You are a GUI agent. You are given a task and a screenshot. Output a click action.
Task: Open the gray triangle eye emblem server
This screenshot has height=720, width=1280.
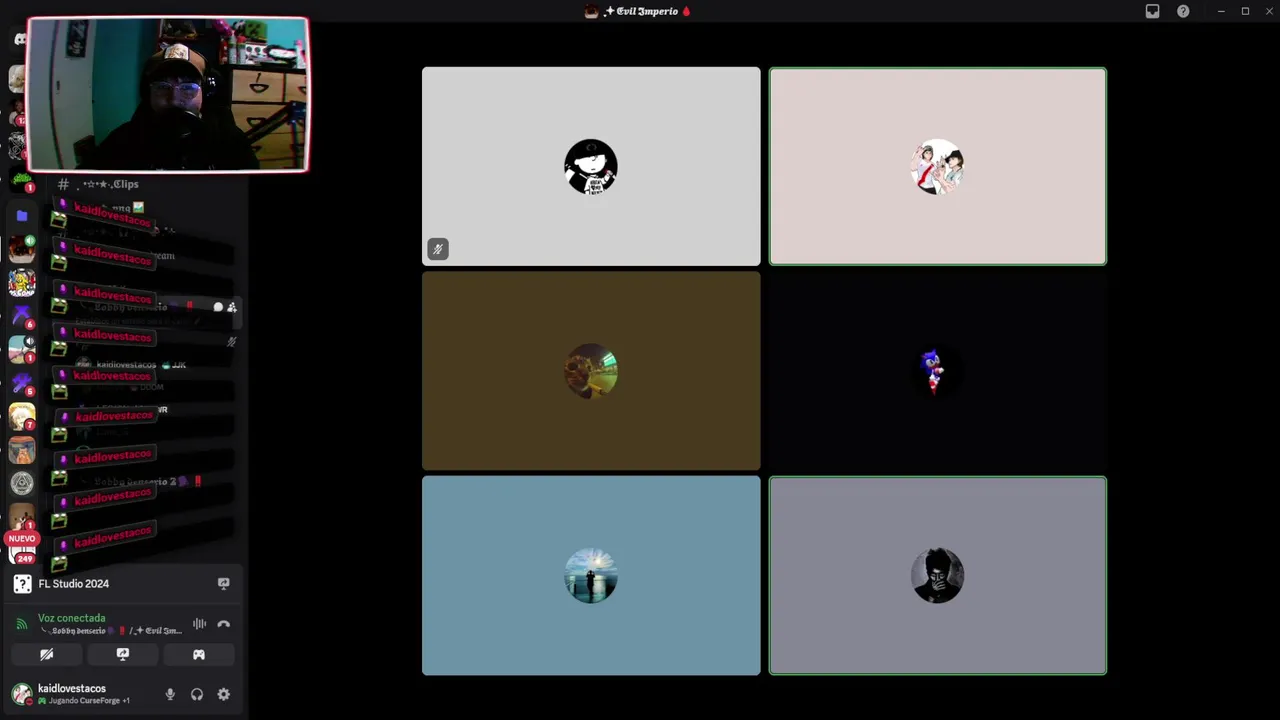pyautogui.click(x=22, y=483)
